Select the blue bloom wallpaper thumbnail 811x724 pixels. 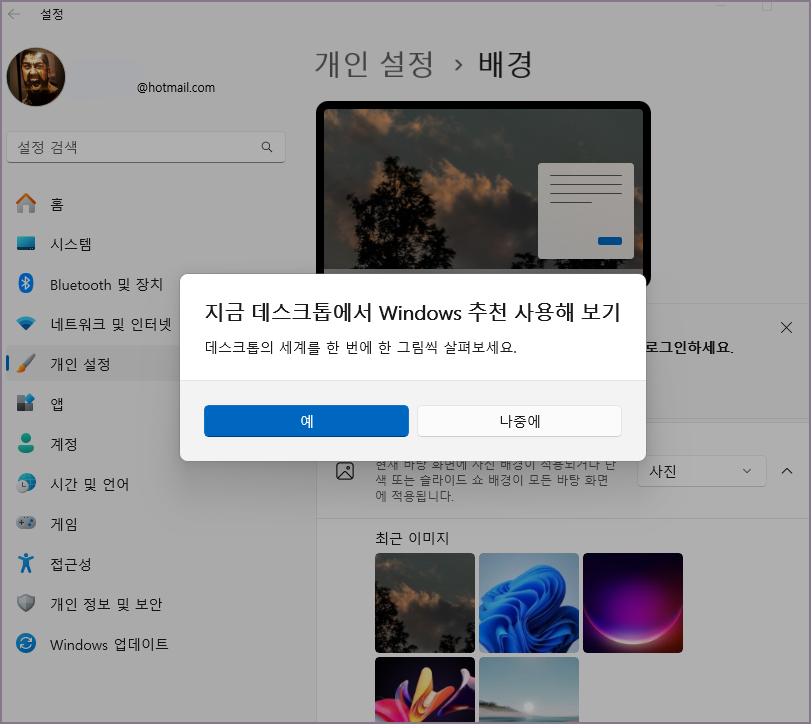(529, 602)
